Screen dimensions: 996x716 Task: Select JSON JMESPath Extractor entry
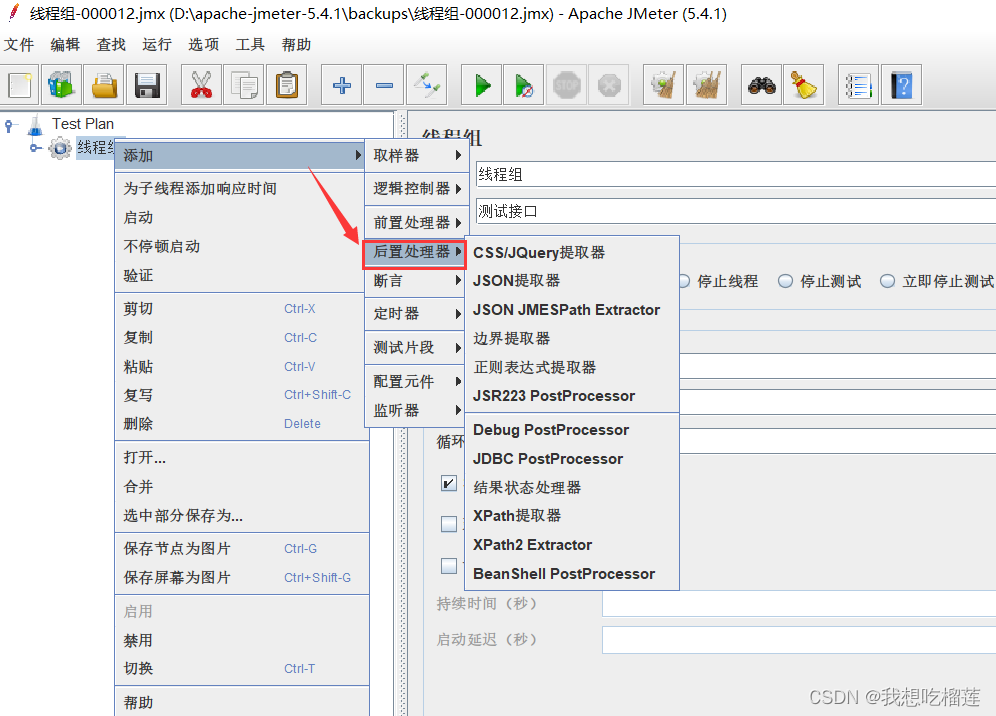point(572,310)
